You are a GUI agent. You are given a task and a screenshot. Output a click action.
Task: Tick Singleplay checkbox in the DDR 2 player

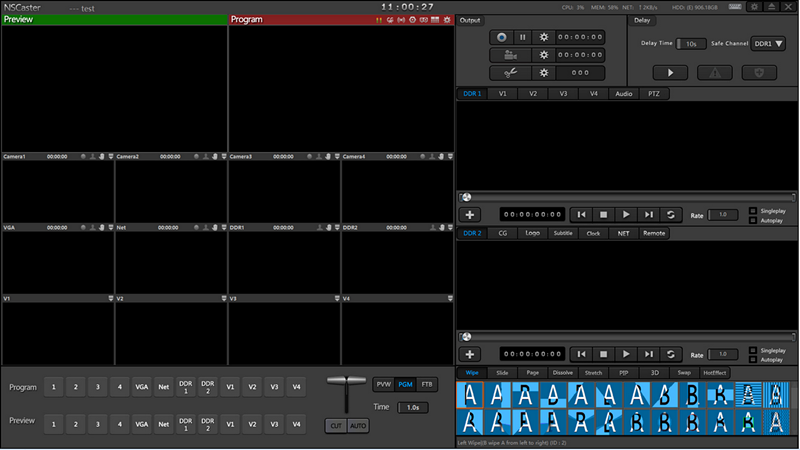(x=753, y=350)
